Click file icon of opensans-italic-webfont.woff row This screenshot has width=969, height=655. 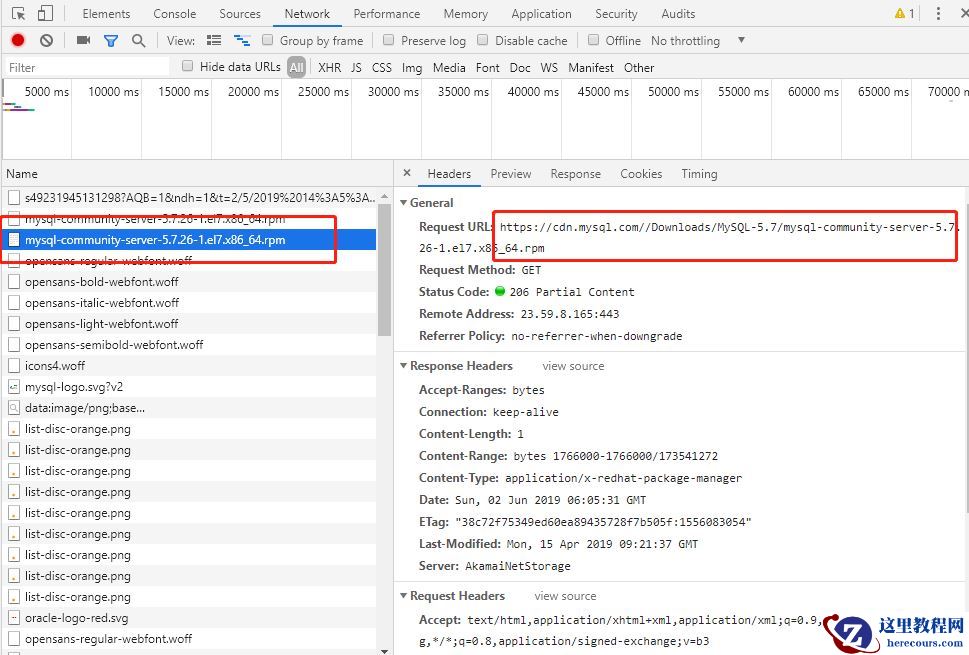click(14, 303)
